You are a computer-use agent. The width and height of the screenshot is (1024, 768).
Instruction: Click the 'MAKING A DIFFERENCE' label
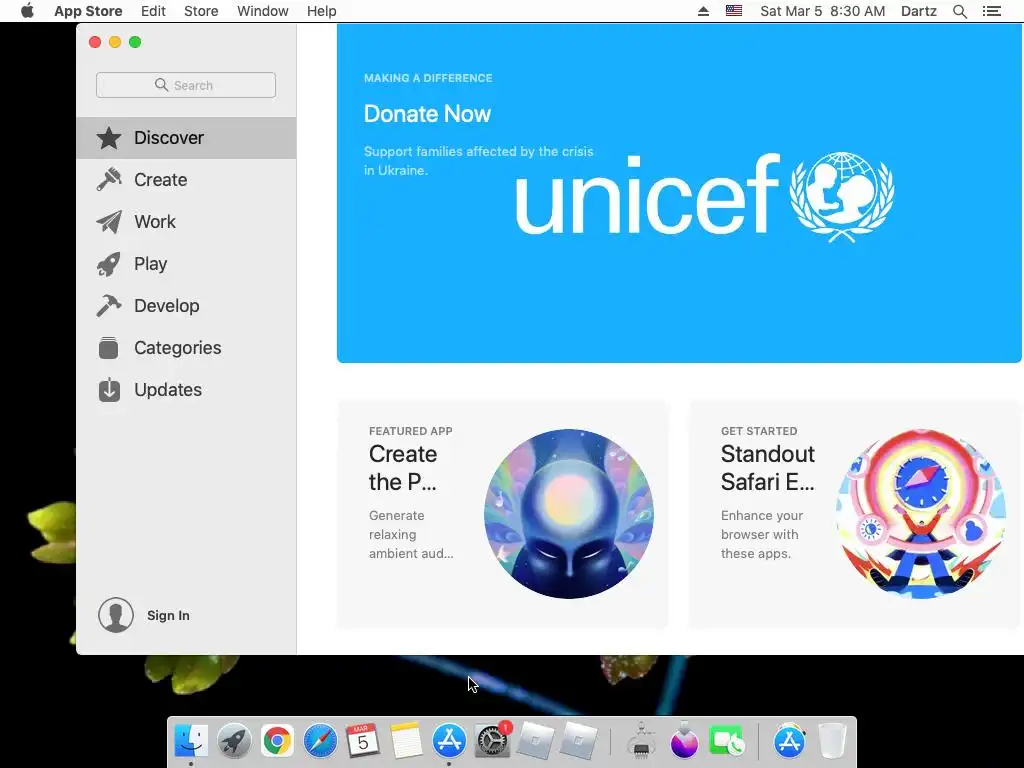(428, 78)
